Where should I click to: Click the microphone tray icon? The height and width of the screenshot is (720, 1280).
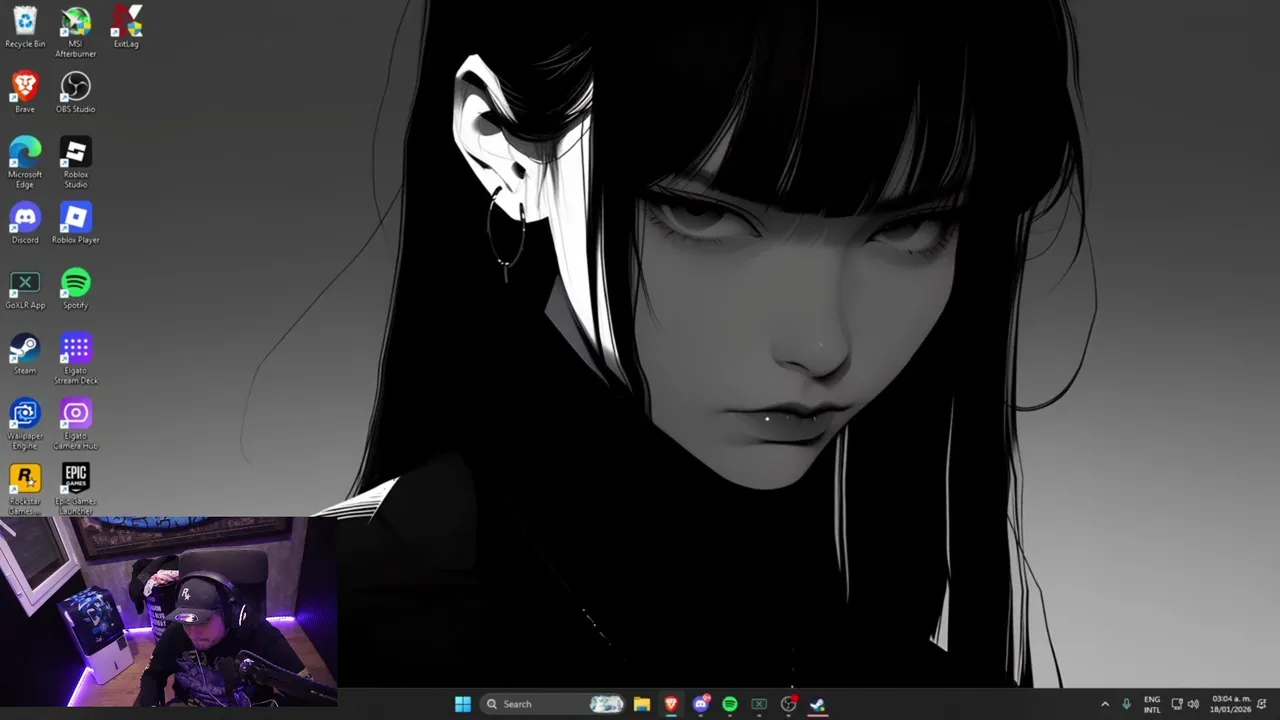coord(1127,704)
